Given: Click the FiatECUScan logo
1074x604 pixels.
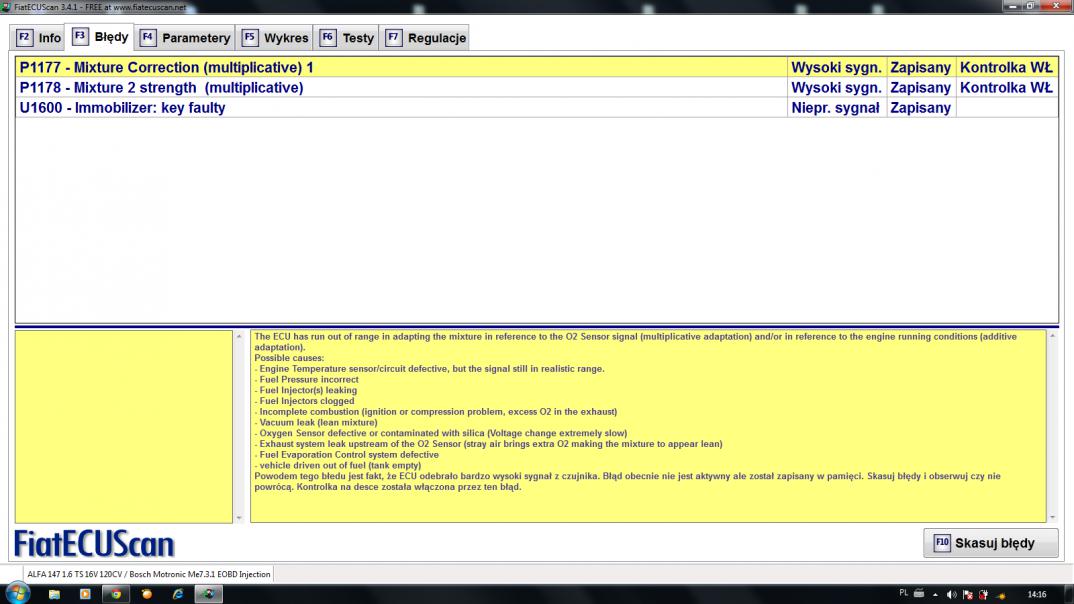Looking at the screenshot, I should coord(95,544).
